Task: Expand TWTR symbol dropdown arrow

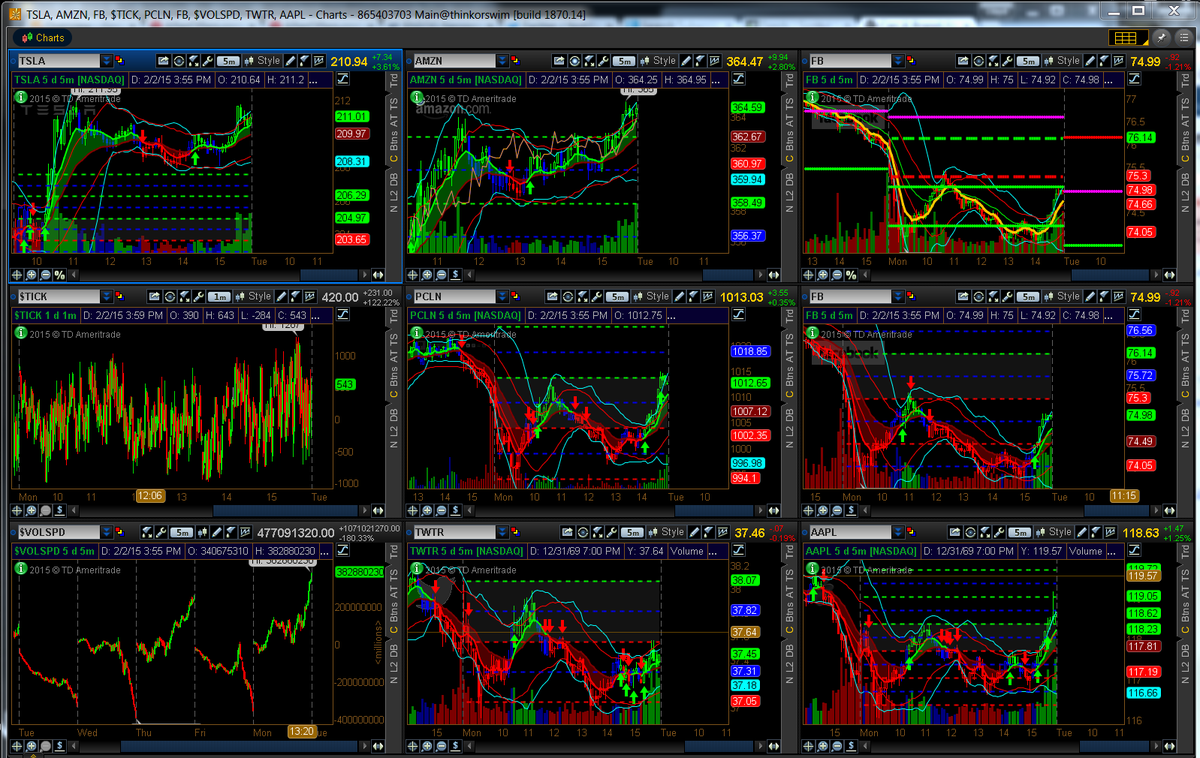Action: pyautogui.click(x=503, y=533)
